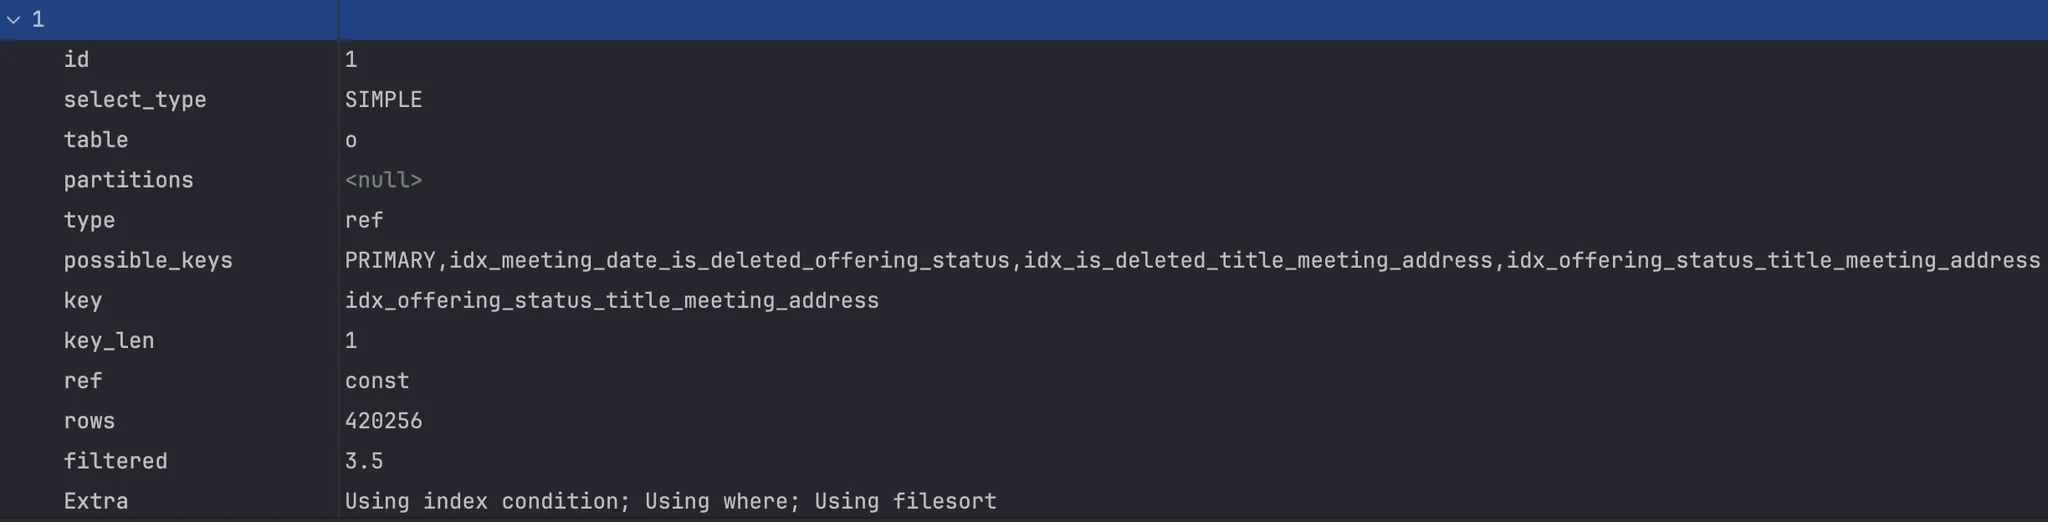Click the Extra field label
This screenshot has width=2048, height=522.
click(96, 501)
